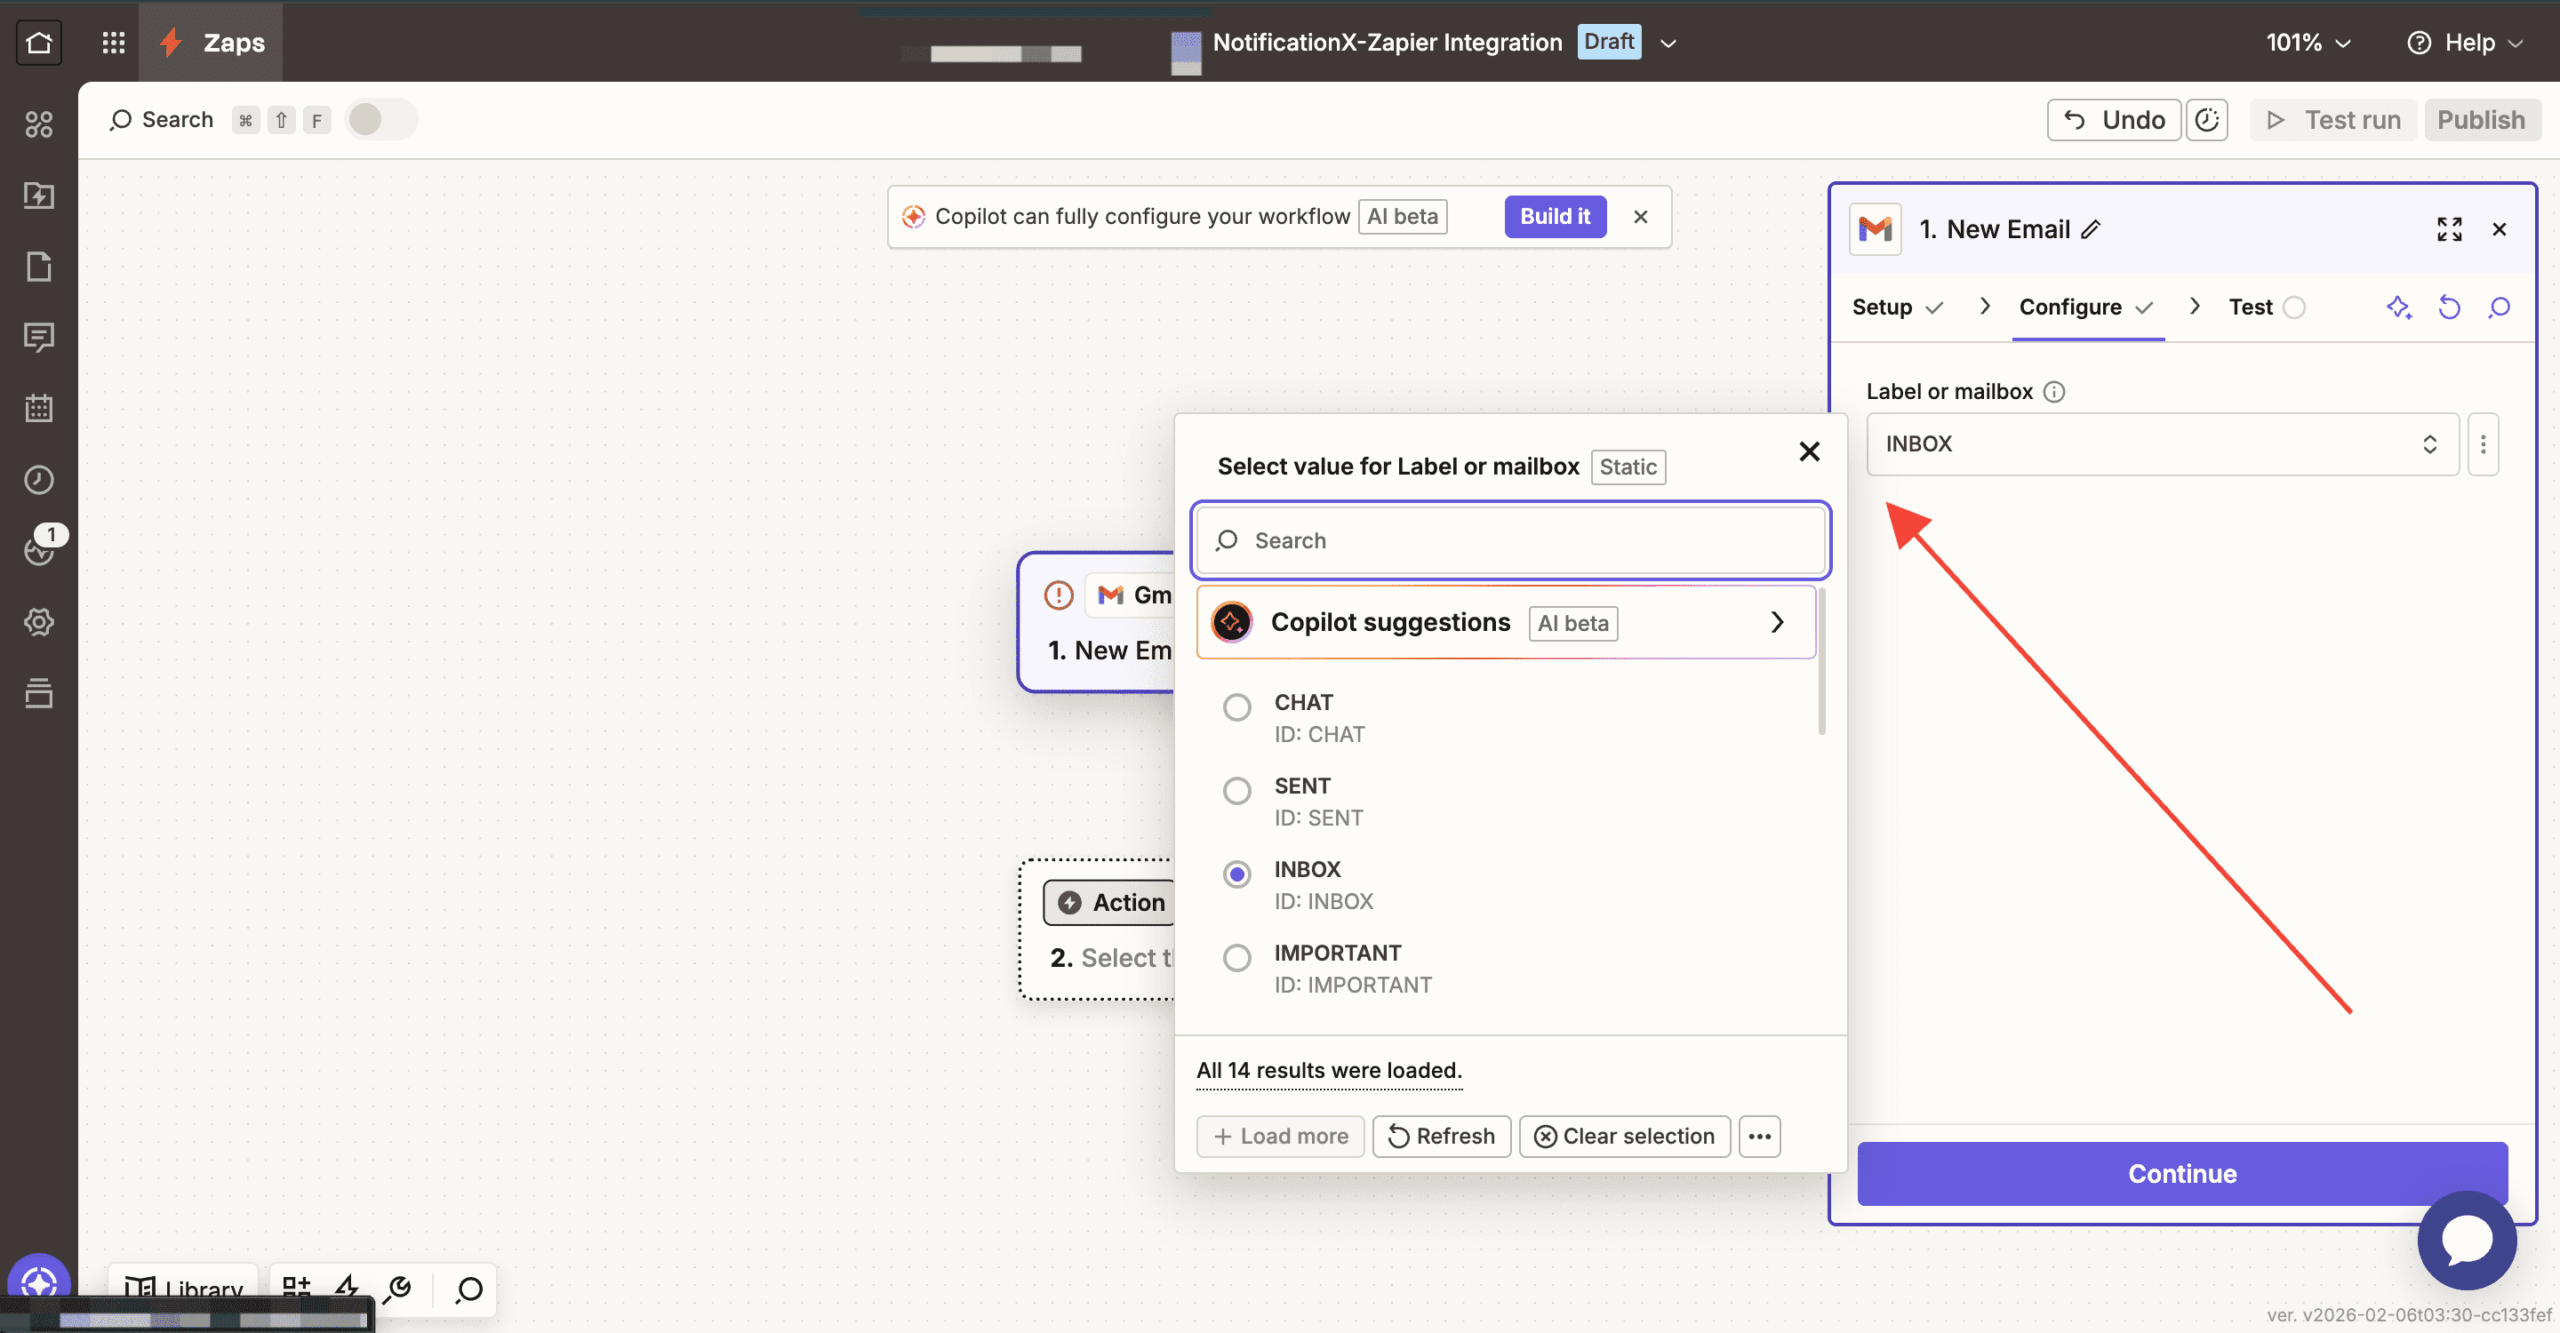2560x1333 pixels.
Task: Open the settings gear in left sidebar
Action: [39, 622]
